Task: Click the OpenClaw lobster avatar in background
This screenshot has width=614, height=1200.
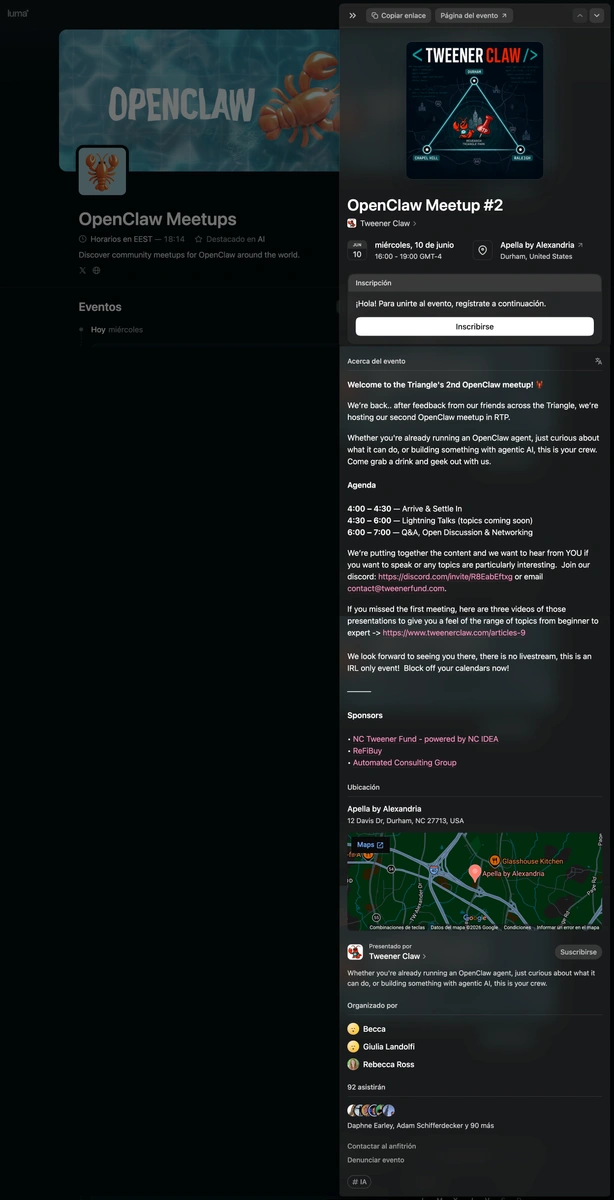Action: (103, 171)
